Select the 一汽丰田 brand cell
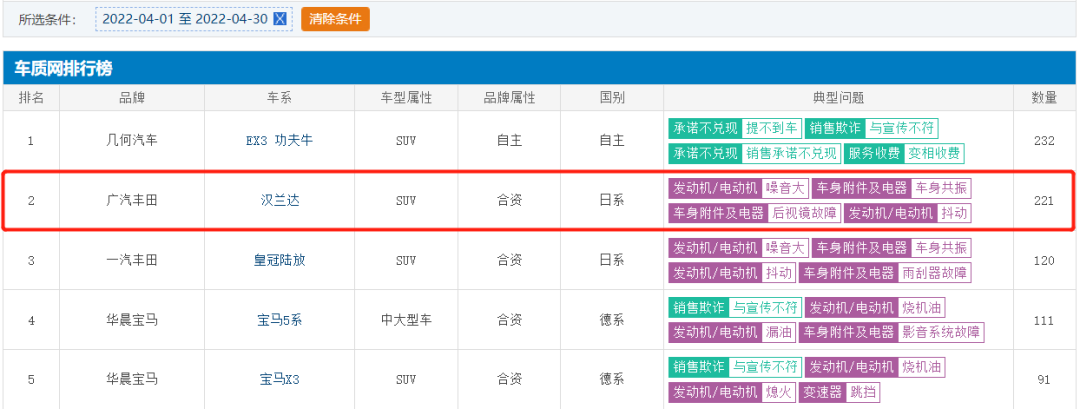The height and width of the screenshot is (409, 1080). click(132, 260)
